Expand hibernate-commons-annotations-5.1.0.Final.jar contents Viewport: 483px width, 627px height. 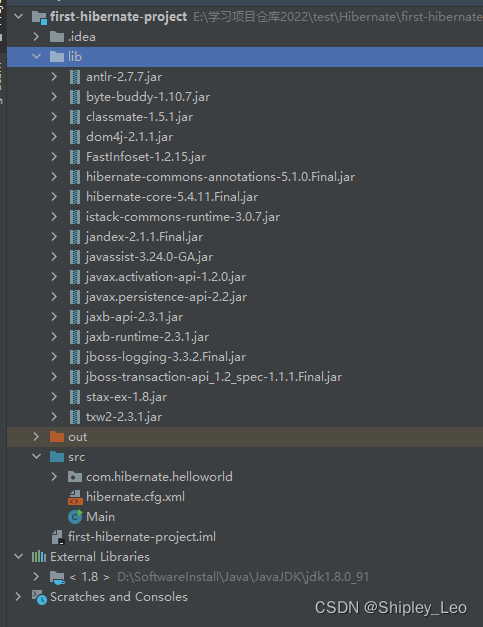54,177
